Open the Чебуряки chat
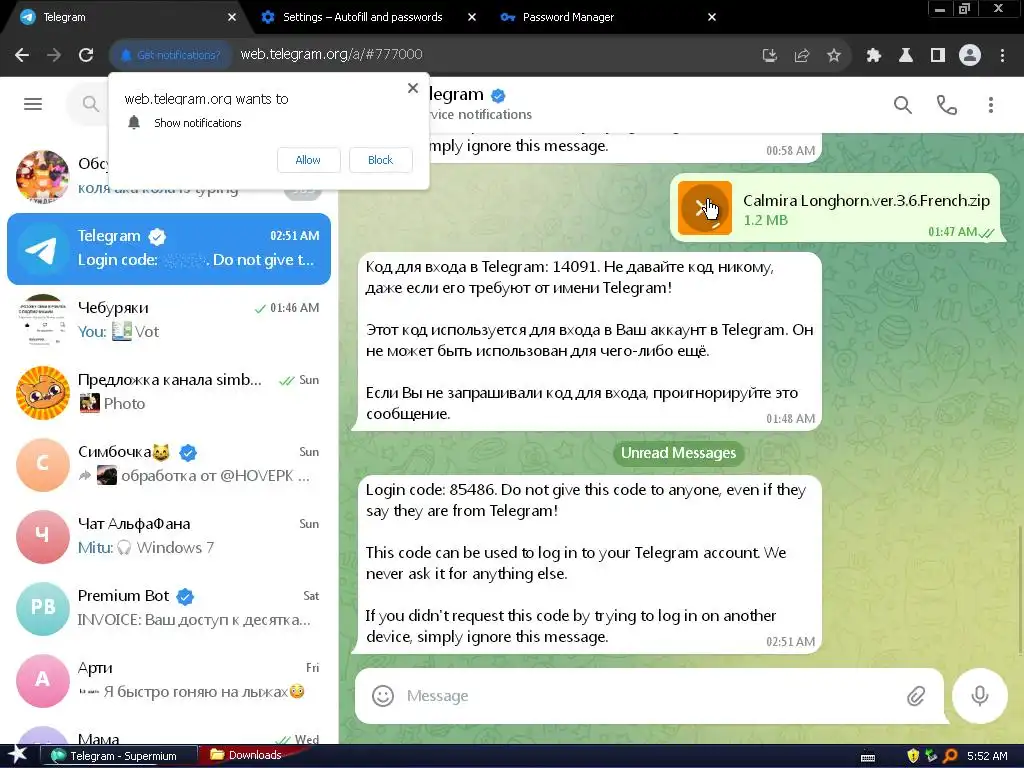This screenshot has height=768, width=1024. pos(168,320)
